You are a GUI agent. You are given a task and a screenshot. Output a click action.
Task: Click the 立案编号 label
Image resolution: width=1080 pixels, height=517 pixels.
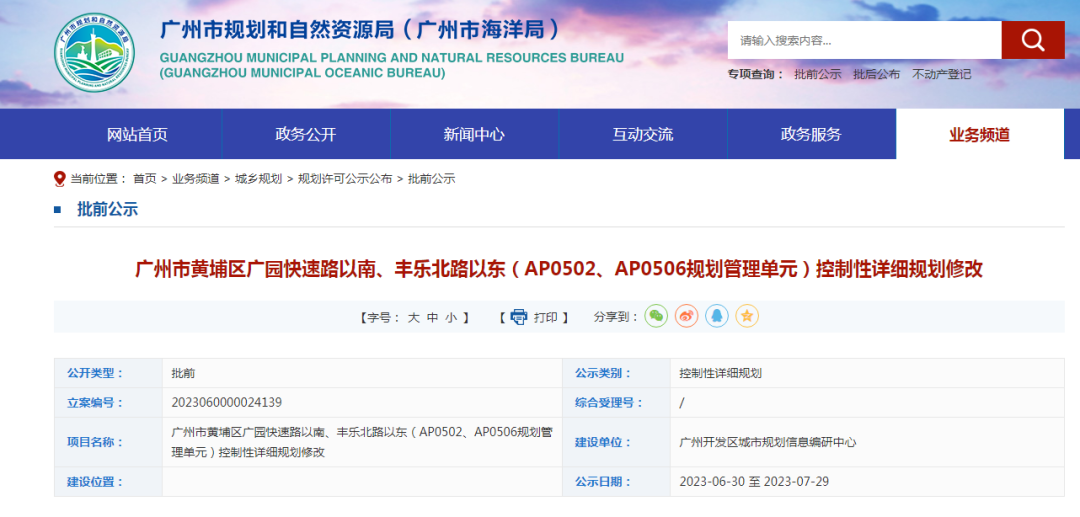click(x=95, y=403)
